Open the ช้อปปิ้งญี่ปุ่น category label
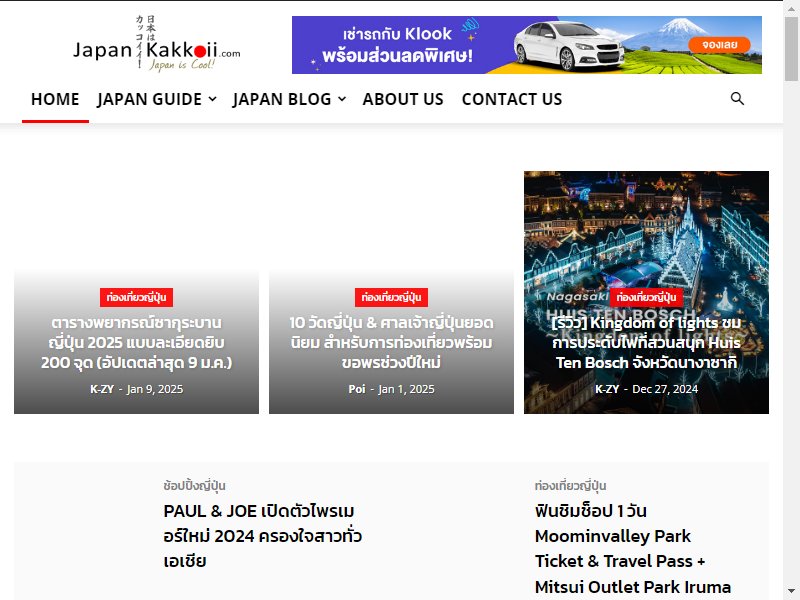 click(194, 486)
